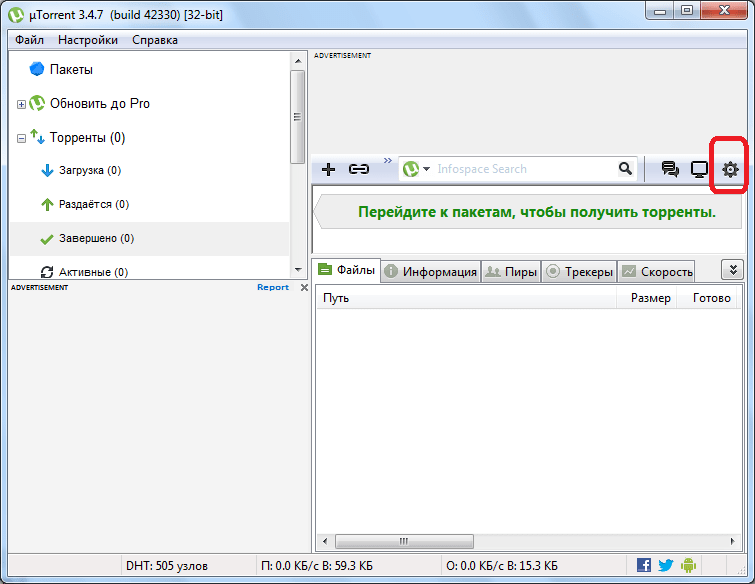The image size is (755, 584).
Task: Open the Файл menu
Action: [29, 40]
